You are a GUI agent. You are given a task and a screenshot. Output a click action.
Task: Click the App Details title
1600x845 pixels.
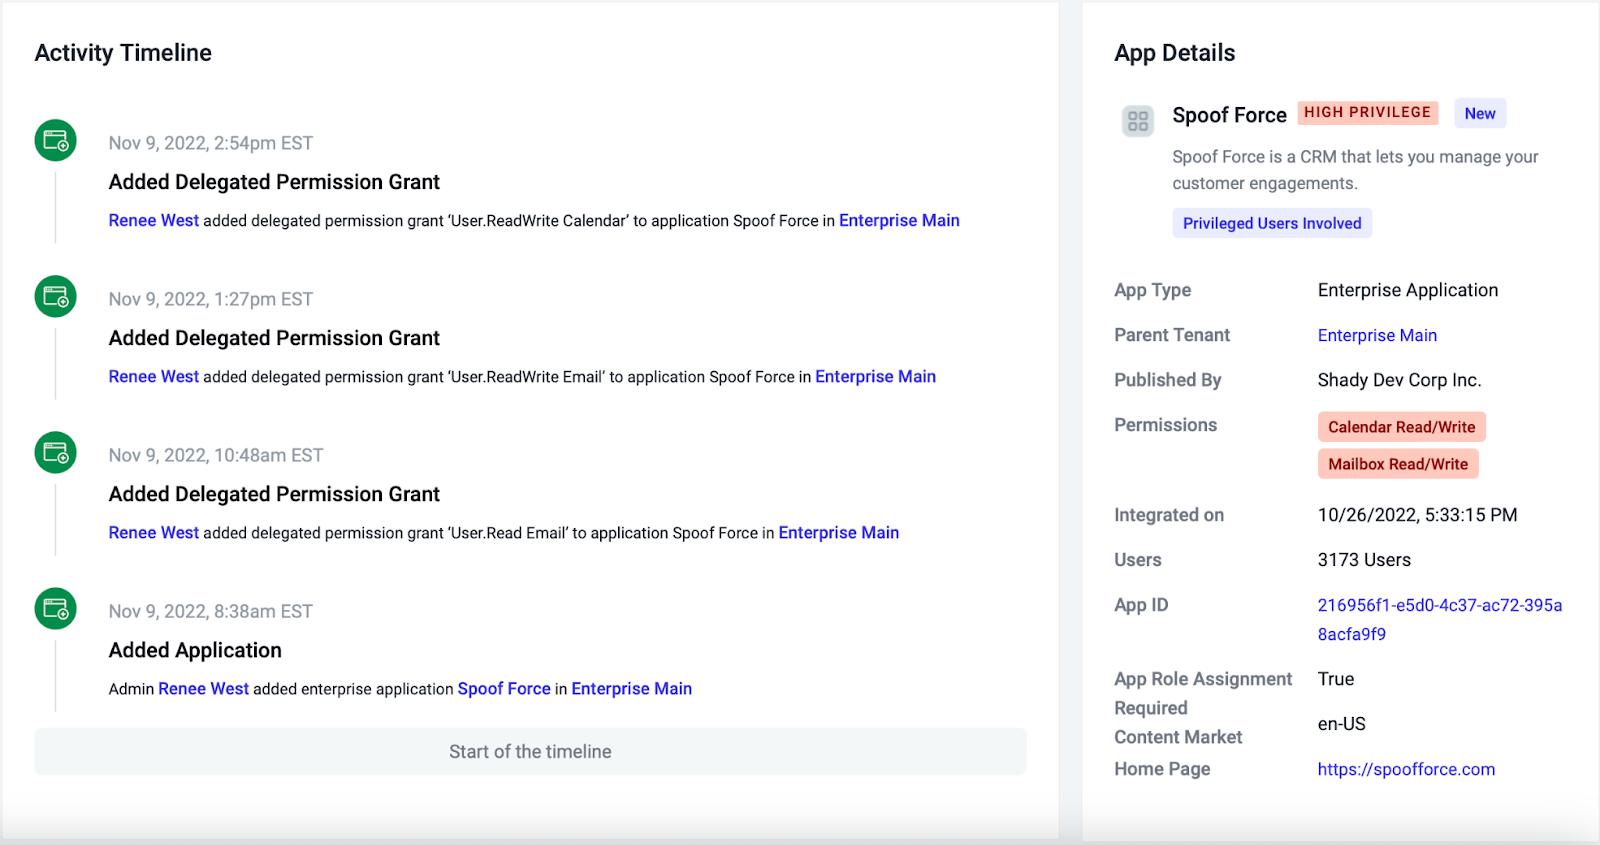point(1175,53)
